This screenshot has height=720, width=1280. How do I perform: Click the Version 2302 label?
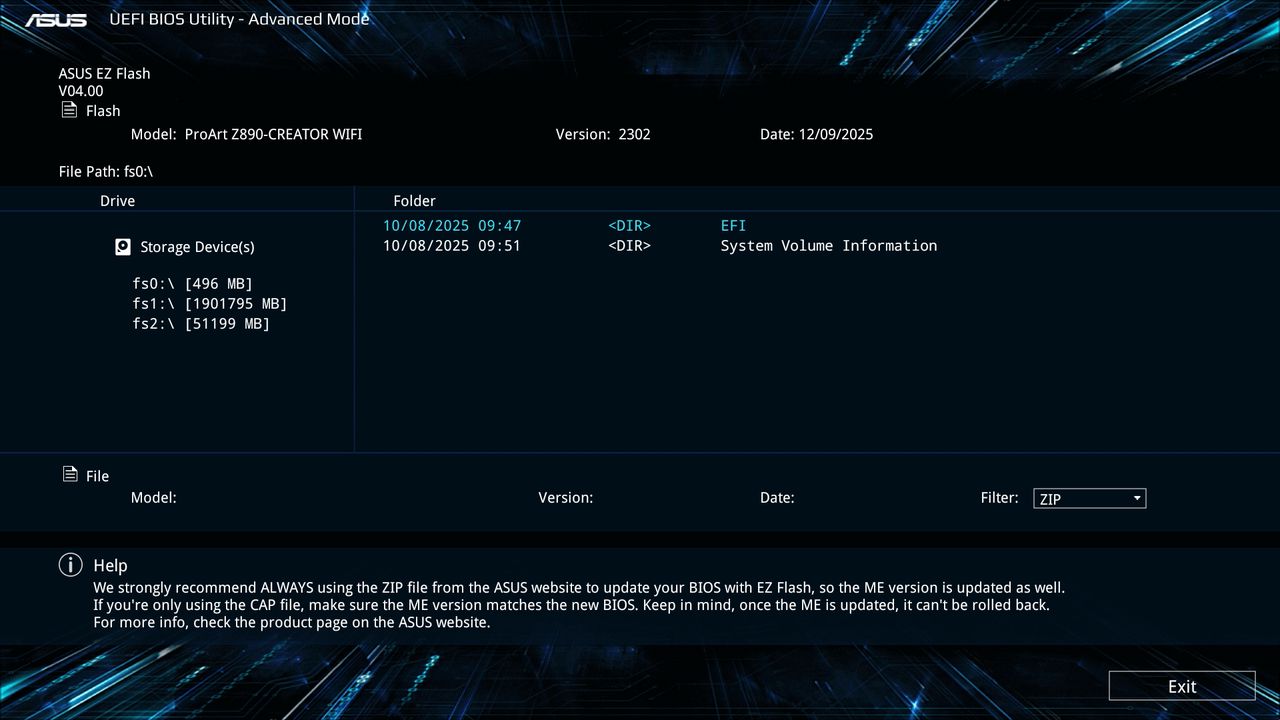coord(603,134)
